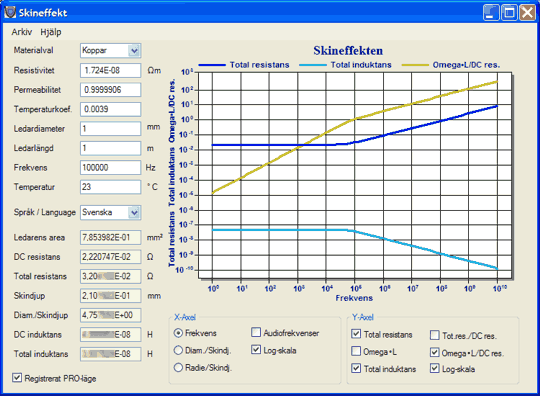Disable the Registrerat PRO-läge checkbox
540x396 pixels.
pyautogui.click(x=17, y=378)
